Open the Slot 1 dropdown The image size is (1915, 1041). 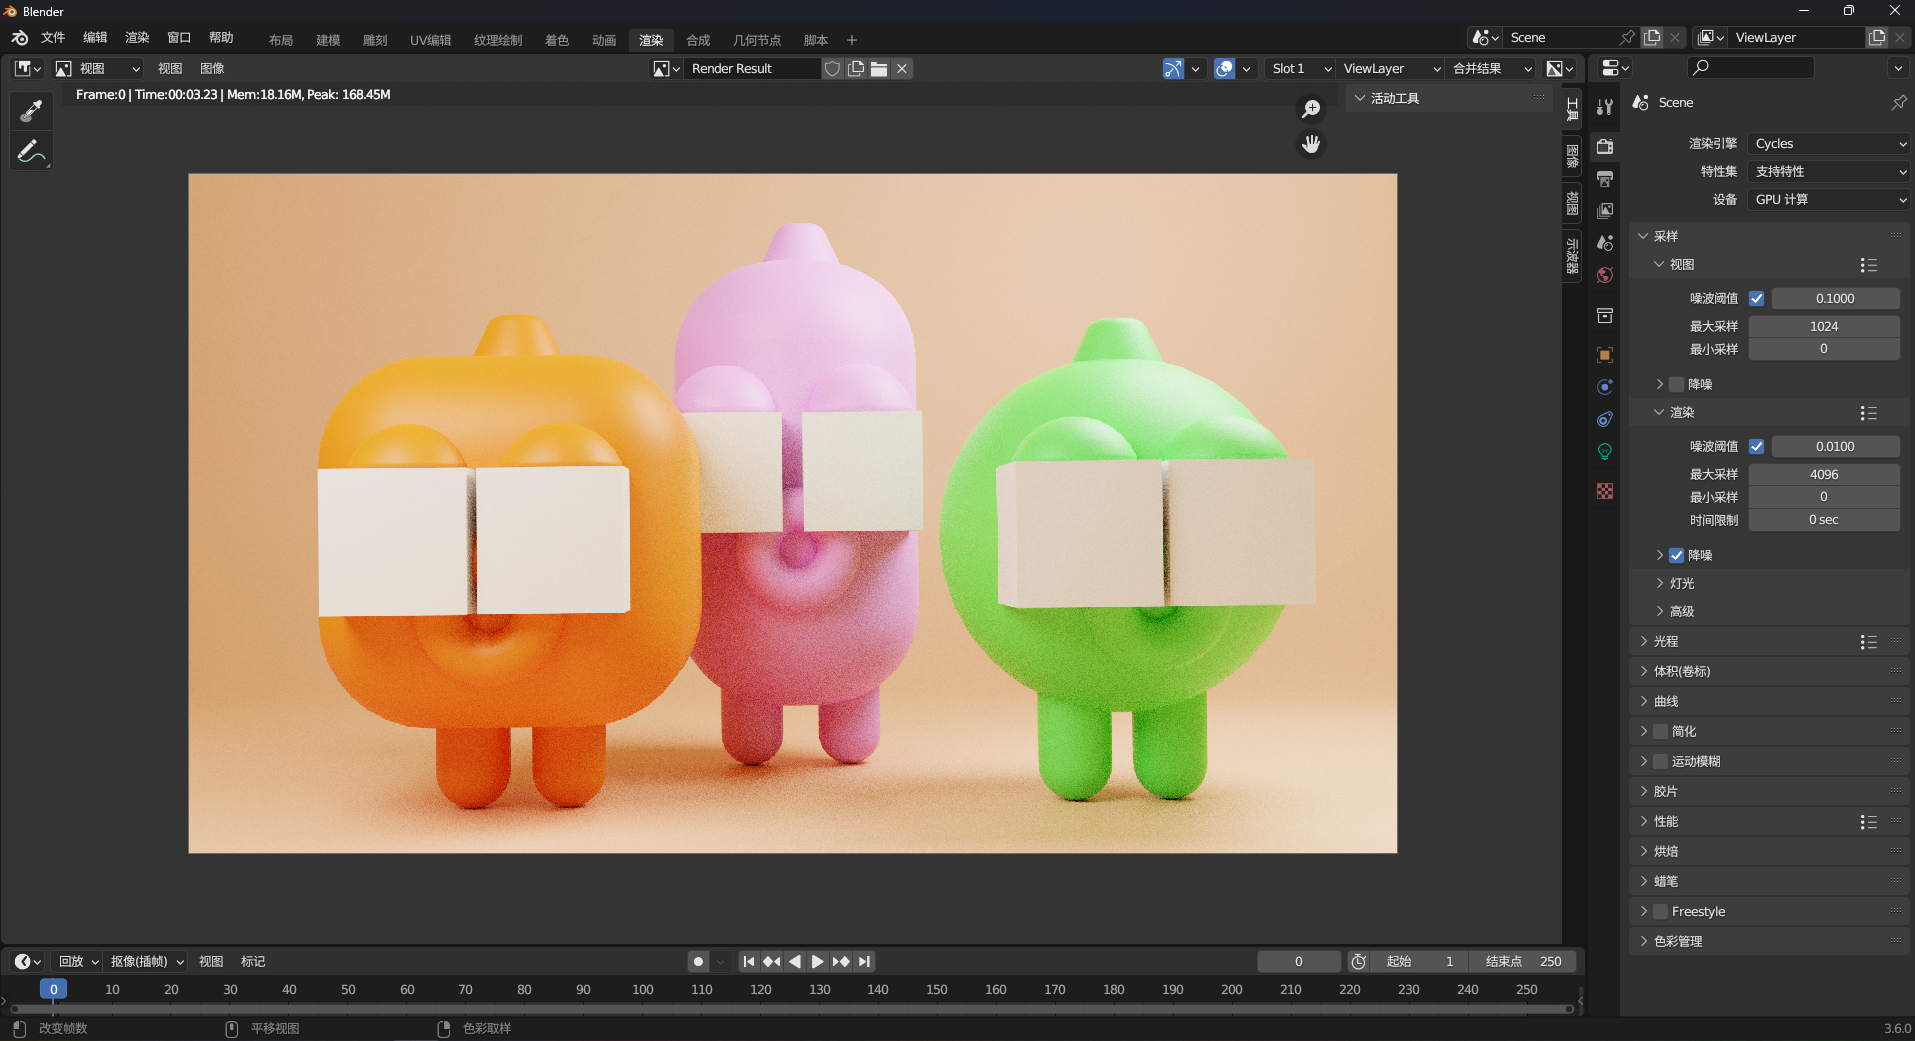coord(1300,69)
